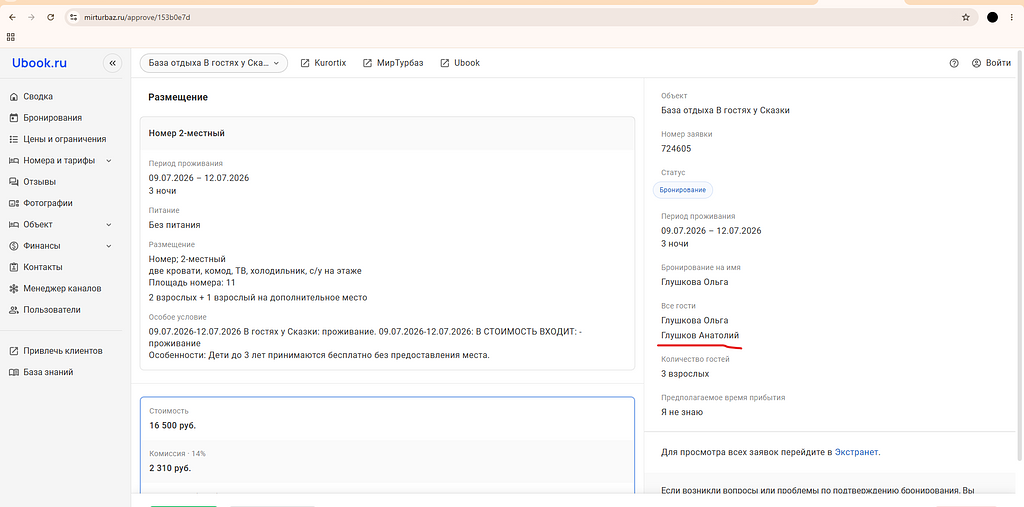Expand the Номера и тарифы submenu chevron

click(x=108, y=161)
